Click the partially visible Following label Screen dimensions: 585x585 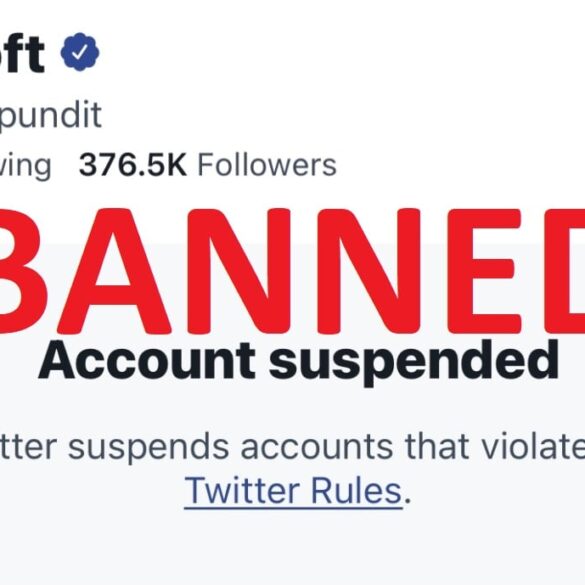click(x=25, y=167)
